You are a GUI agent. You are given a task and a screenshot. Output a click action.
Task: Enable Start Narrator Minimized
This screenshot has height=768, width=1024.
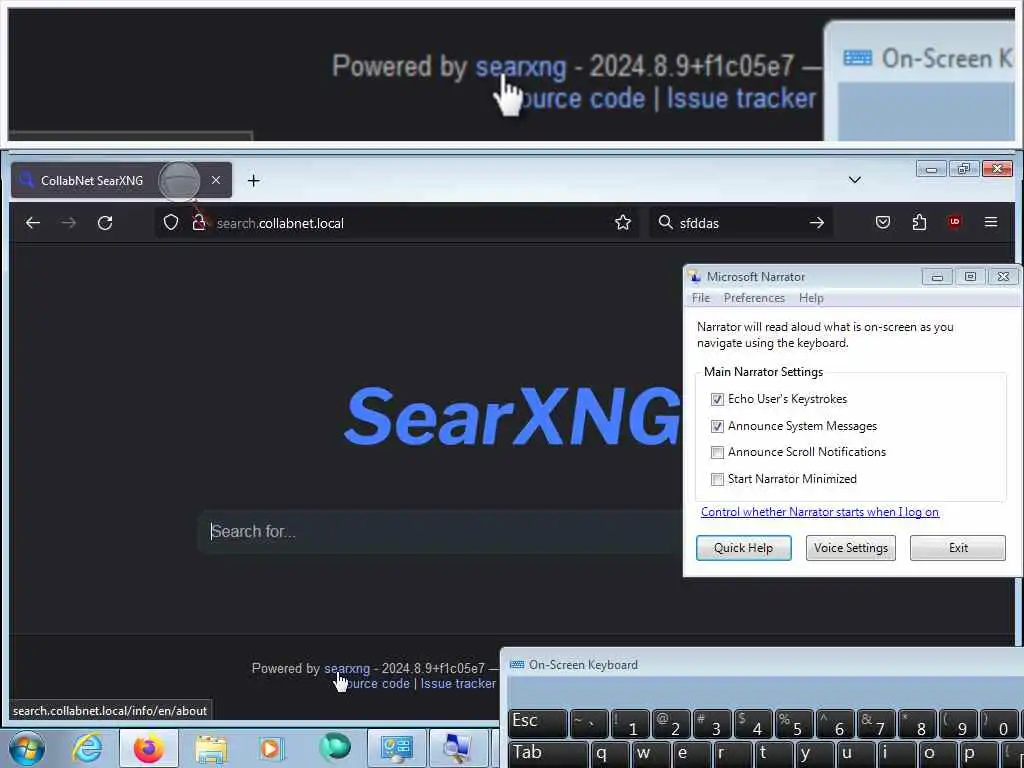click(717, 479)
